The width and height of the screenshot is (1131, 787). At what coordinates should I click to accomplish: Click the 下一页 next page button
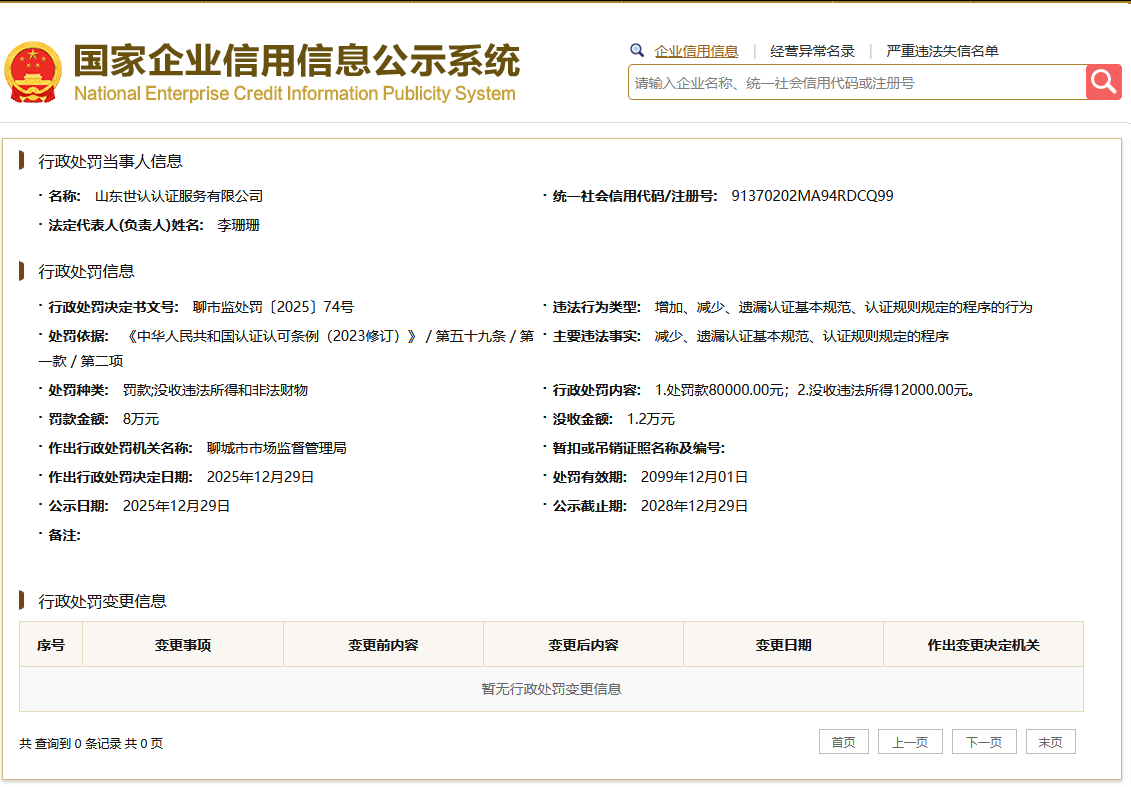click(985, 742)
